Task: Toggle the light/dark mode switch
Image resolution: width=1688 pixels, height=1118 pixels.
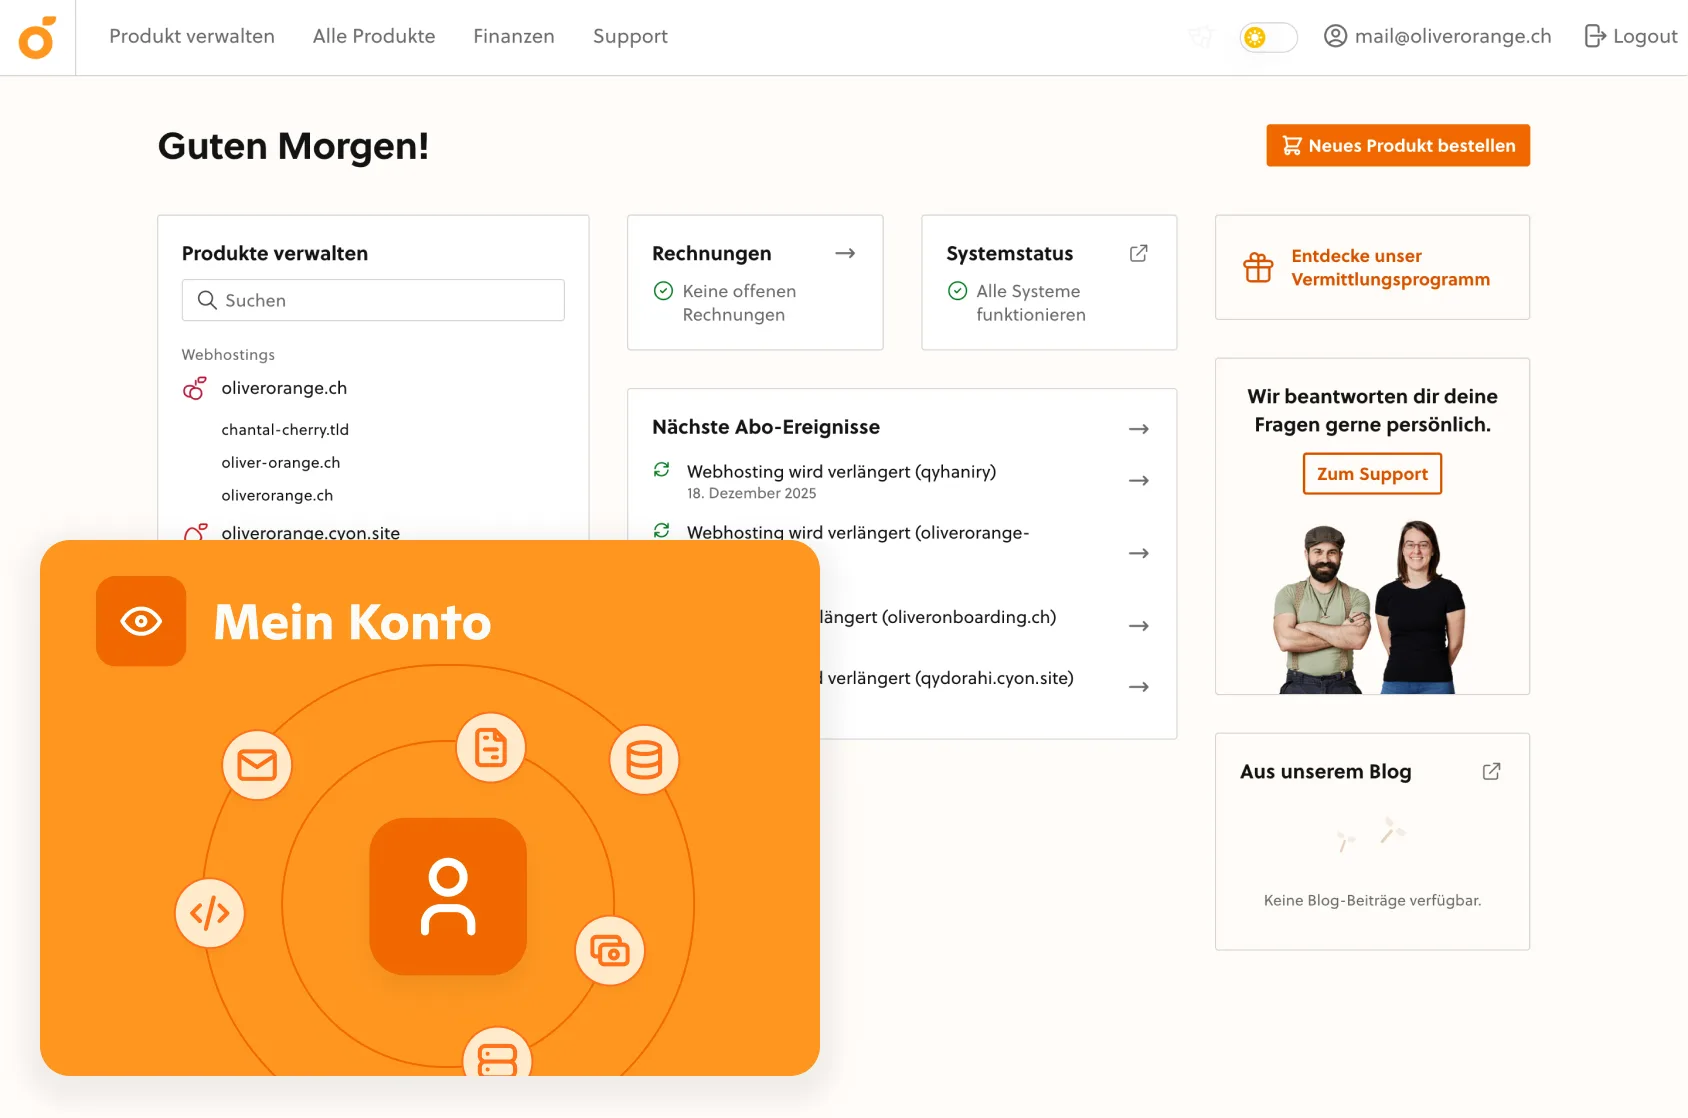Action: point(1267,37)
